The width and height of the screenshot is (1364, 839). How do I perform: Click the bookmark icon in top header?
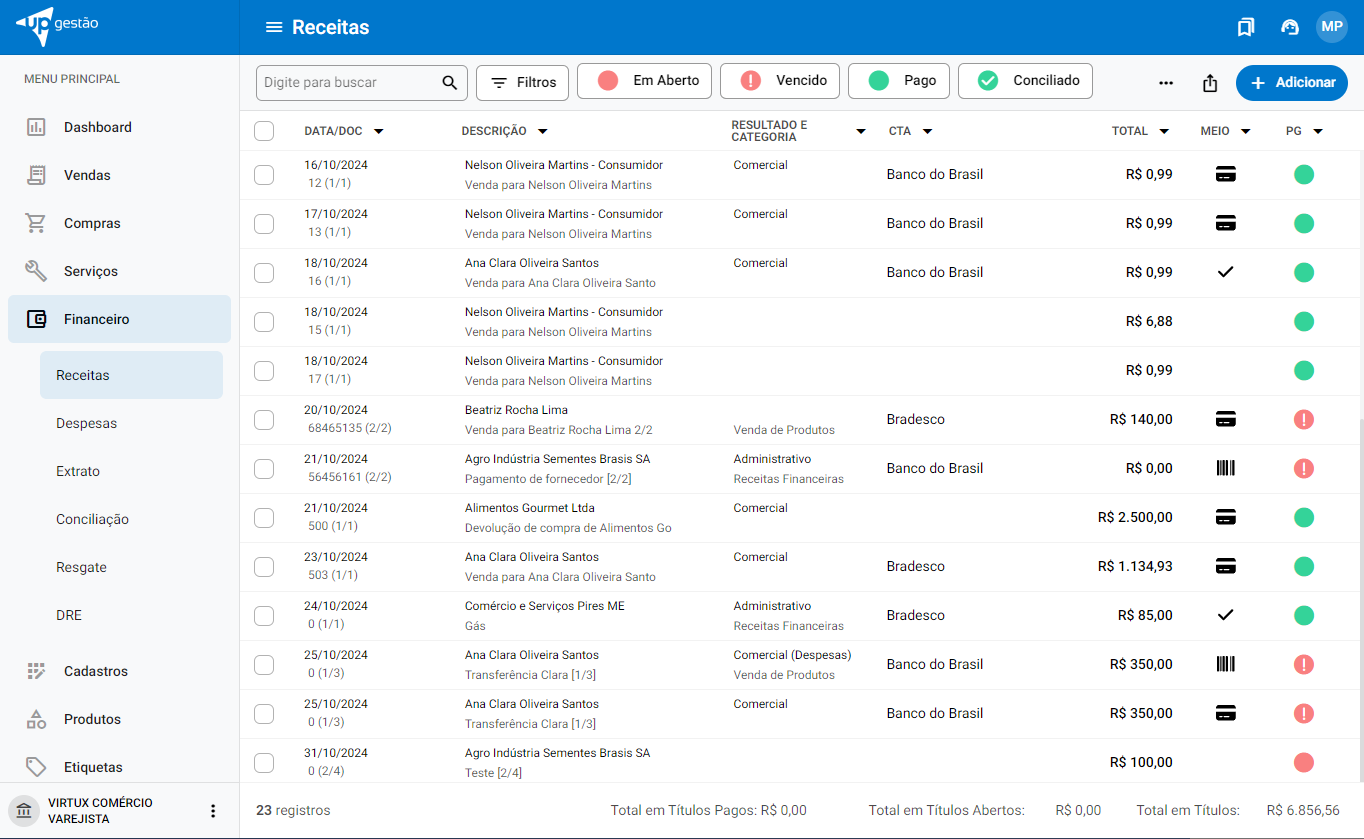point(1245,27)
